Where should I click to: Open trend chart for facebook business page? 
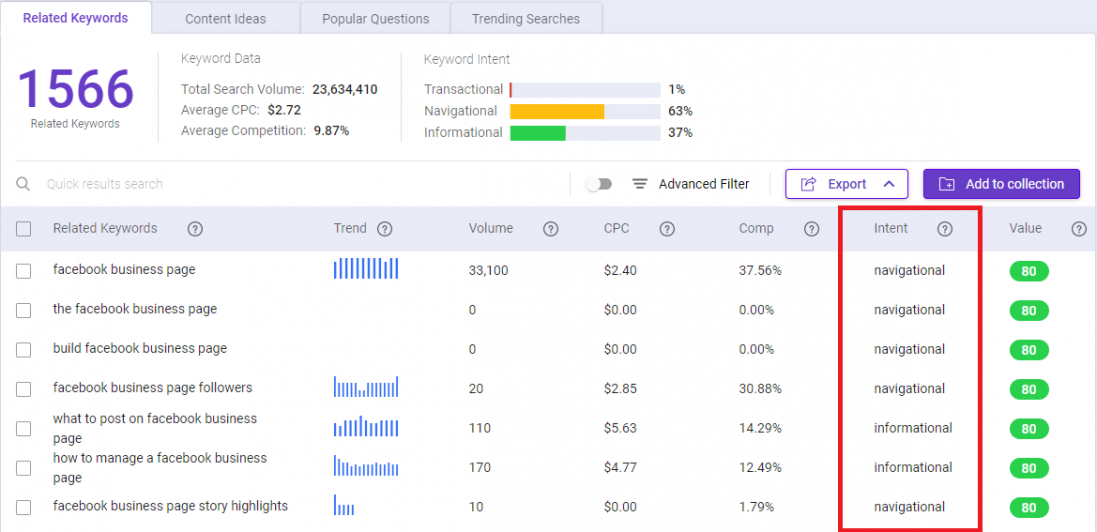pos(366,268)
